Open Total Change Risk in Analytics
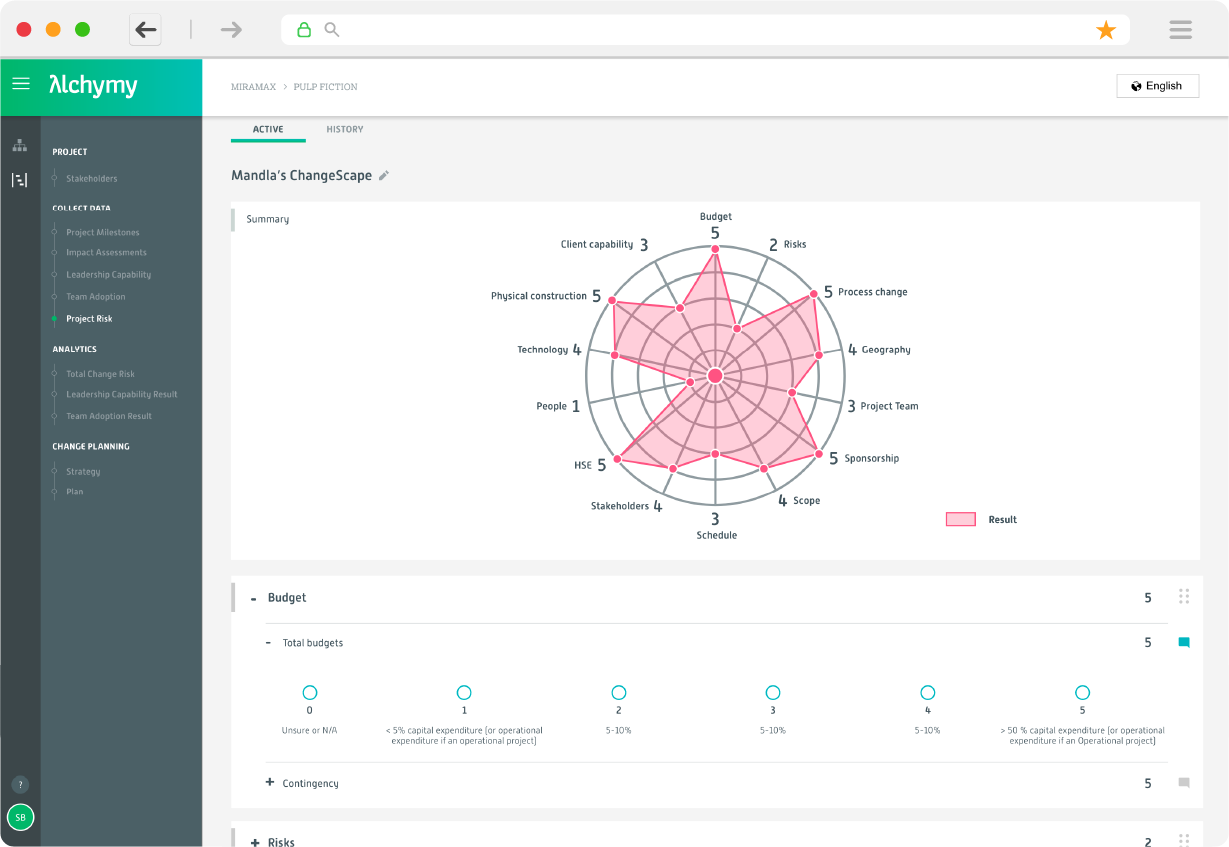1229x847 pixels. (x=100, y=374)
